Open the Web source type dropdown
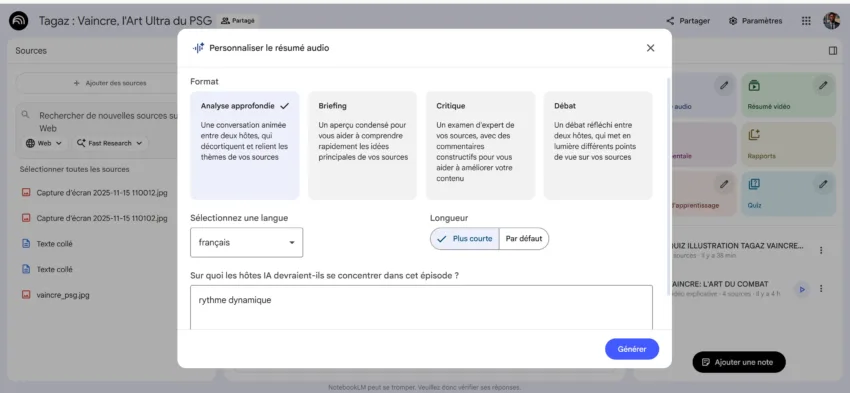Viewport: 850px width, 393px height. click(x=44, y=143)
